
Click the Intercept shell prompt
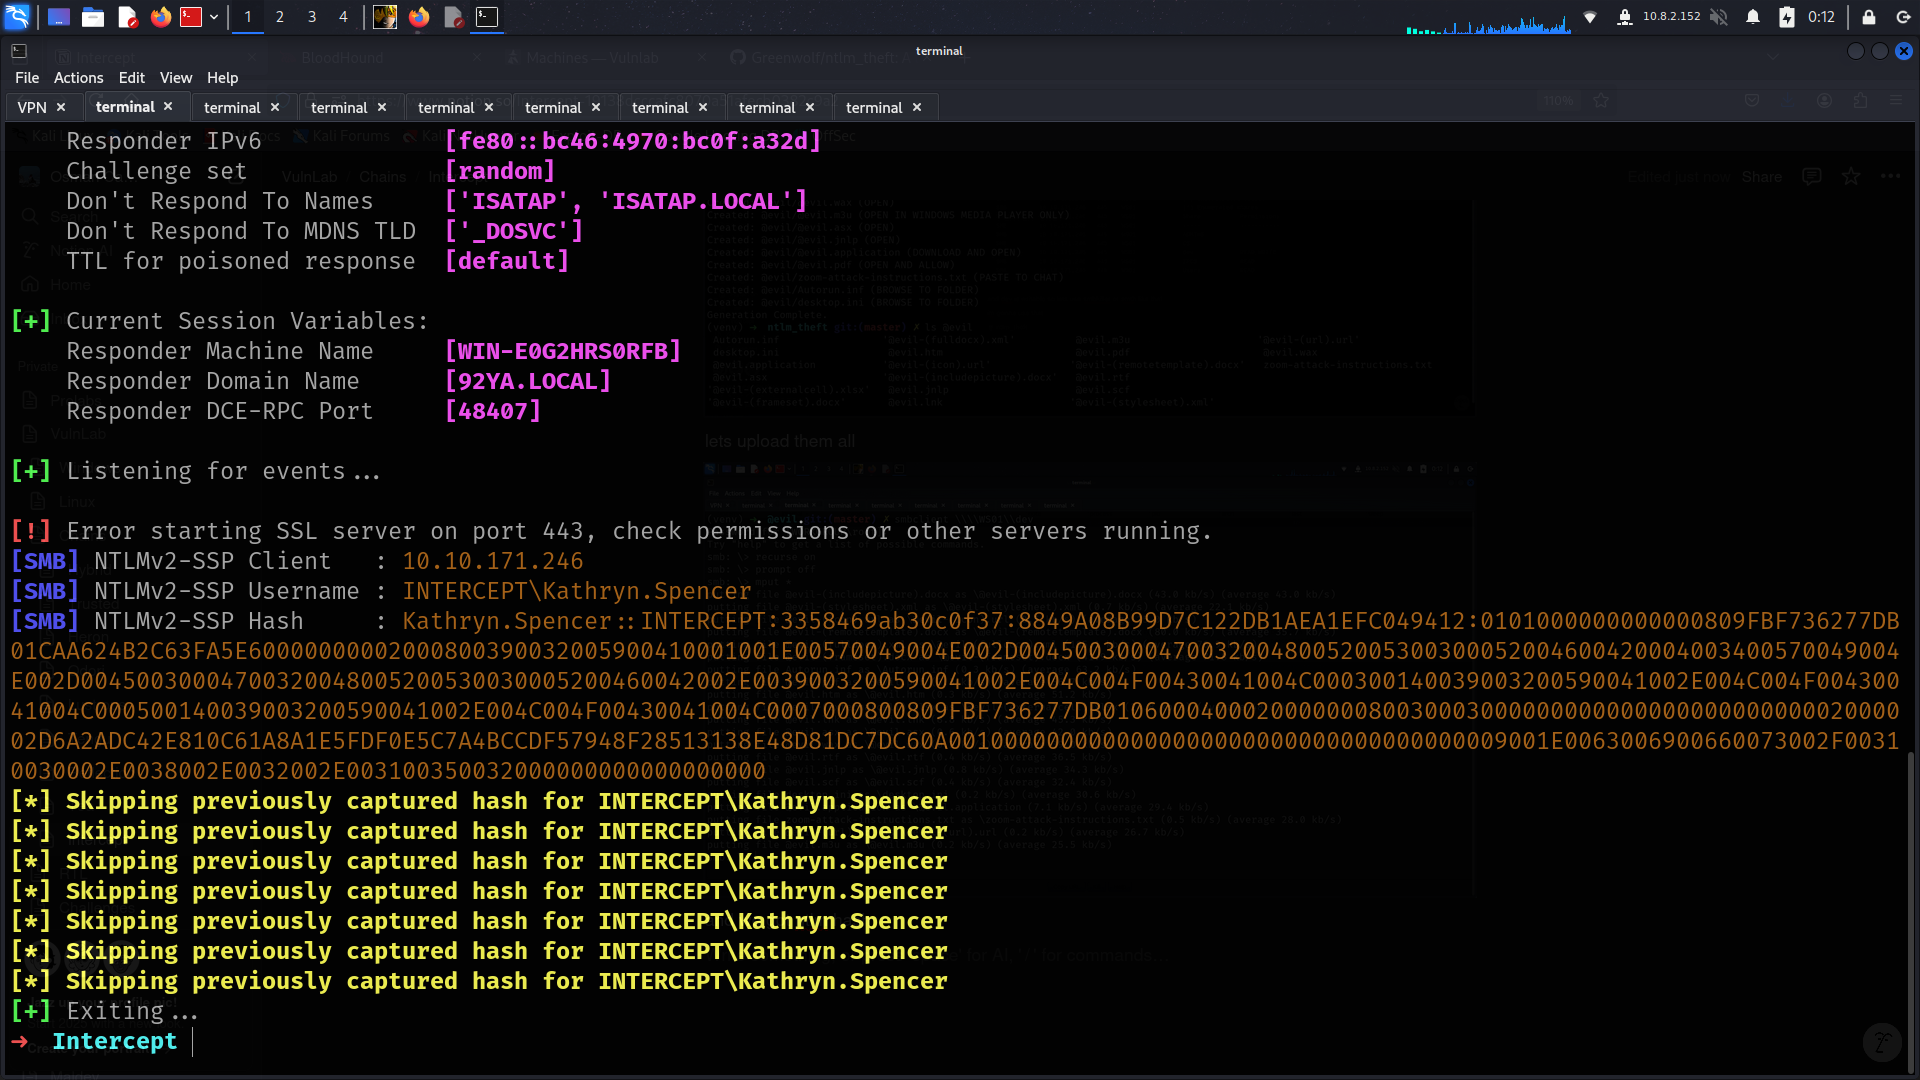coord(115,1041)
